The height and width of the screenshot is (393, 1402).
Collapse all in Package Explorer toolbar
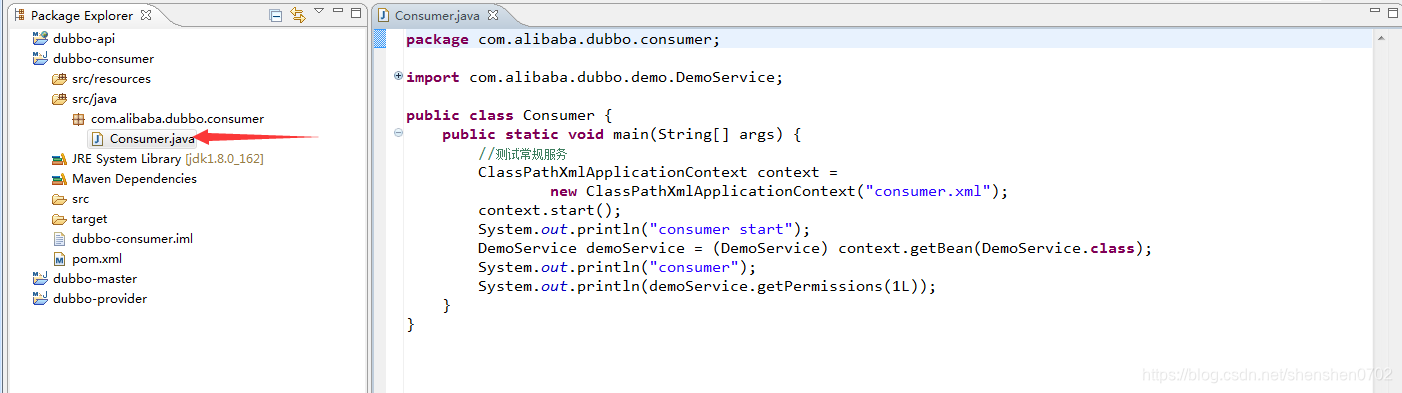click(276, 15)
